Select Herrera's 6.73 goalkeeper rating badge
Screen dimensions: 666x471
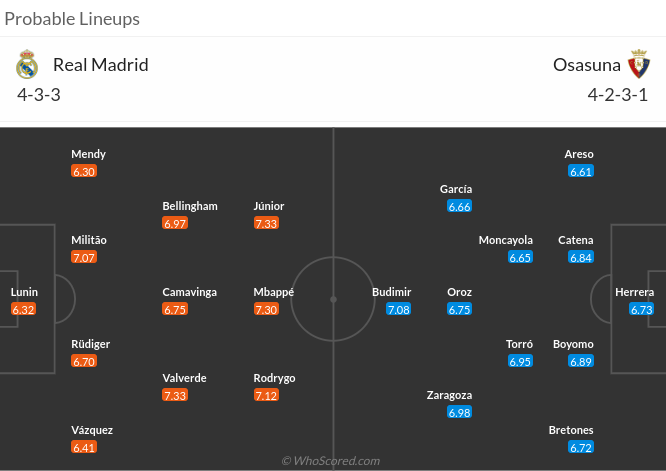(x=641, y=310)
